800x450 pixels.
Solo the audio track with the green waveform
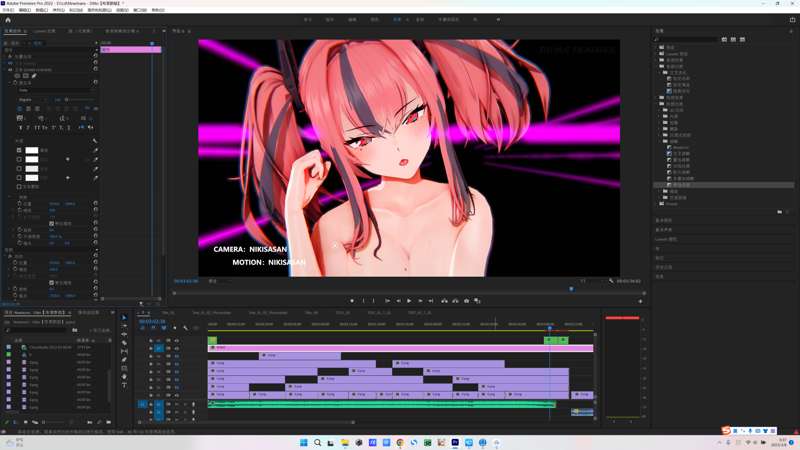[185, 404]
